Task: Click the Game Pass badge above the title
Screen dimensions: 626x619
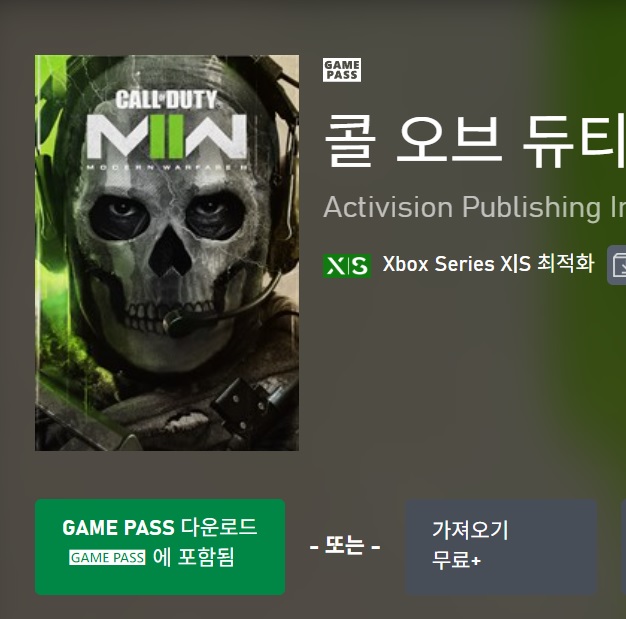Action: pyautogui.click(x=342, y=70)
